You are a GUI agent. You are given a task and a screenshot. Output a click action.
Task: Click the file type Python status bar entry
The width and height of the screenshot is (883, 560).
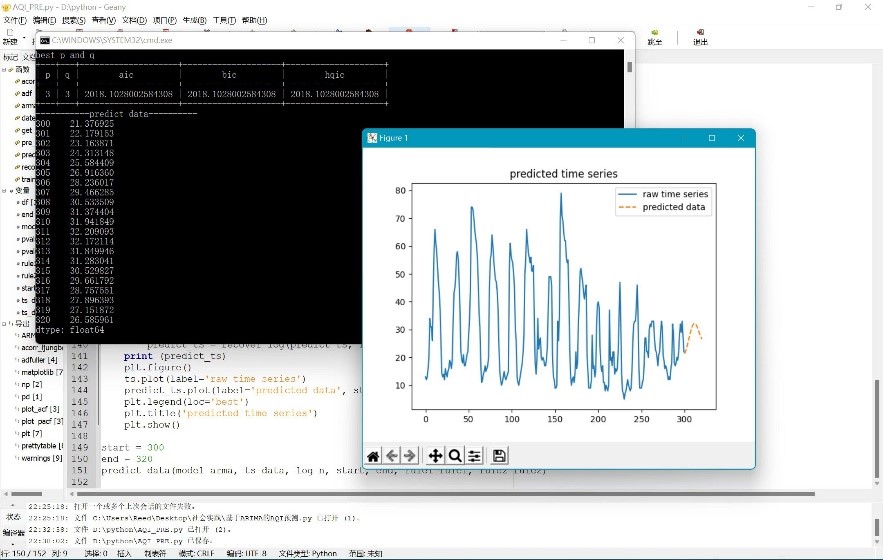click(307, 554)
